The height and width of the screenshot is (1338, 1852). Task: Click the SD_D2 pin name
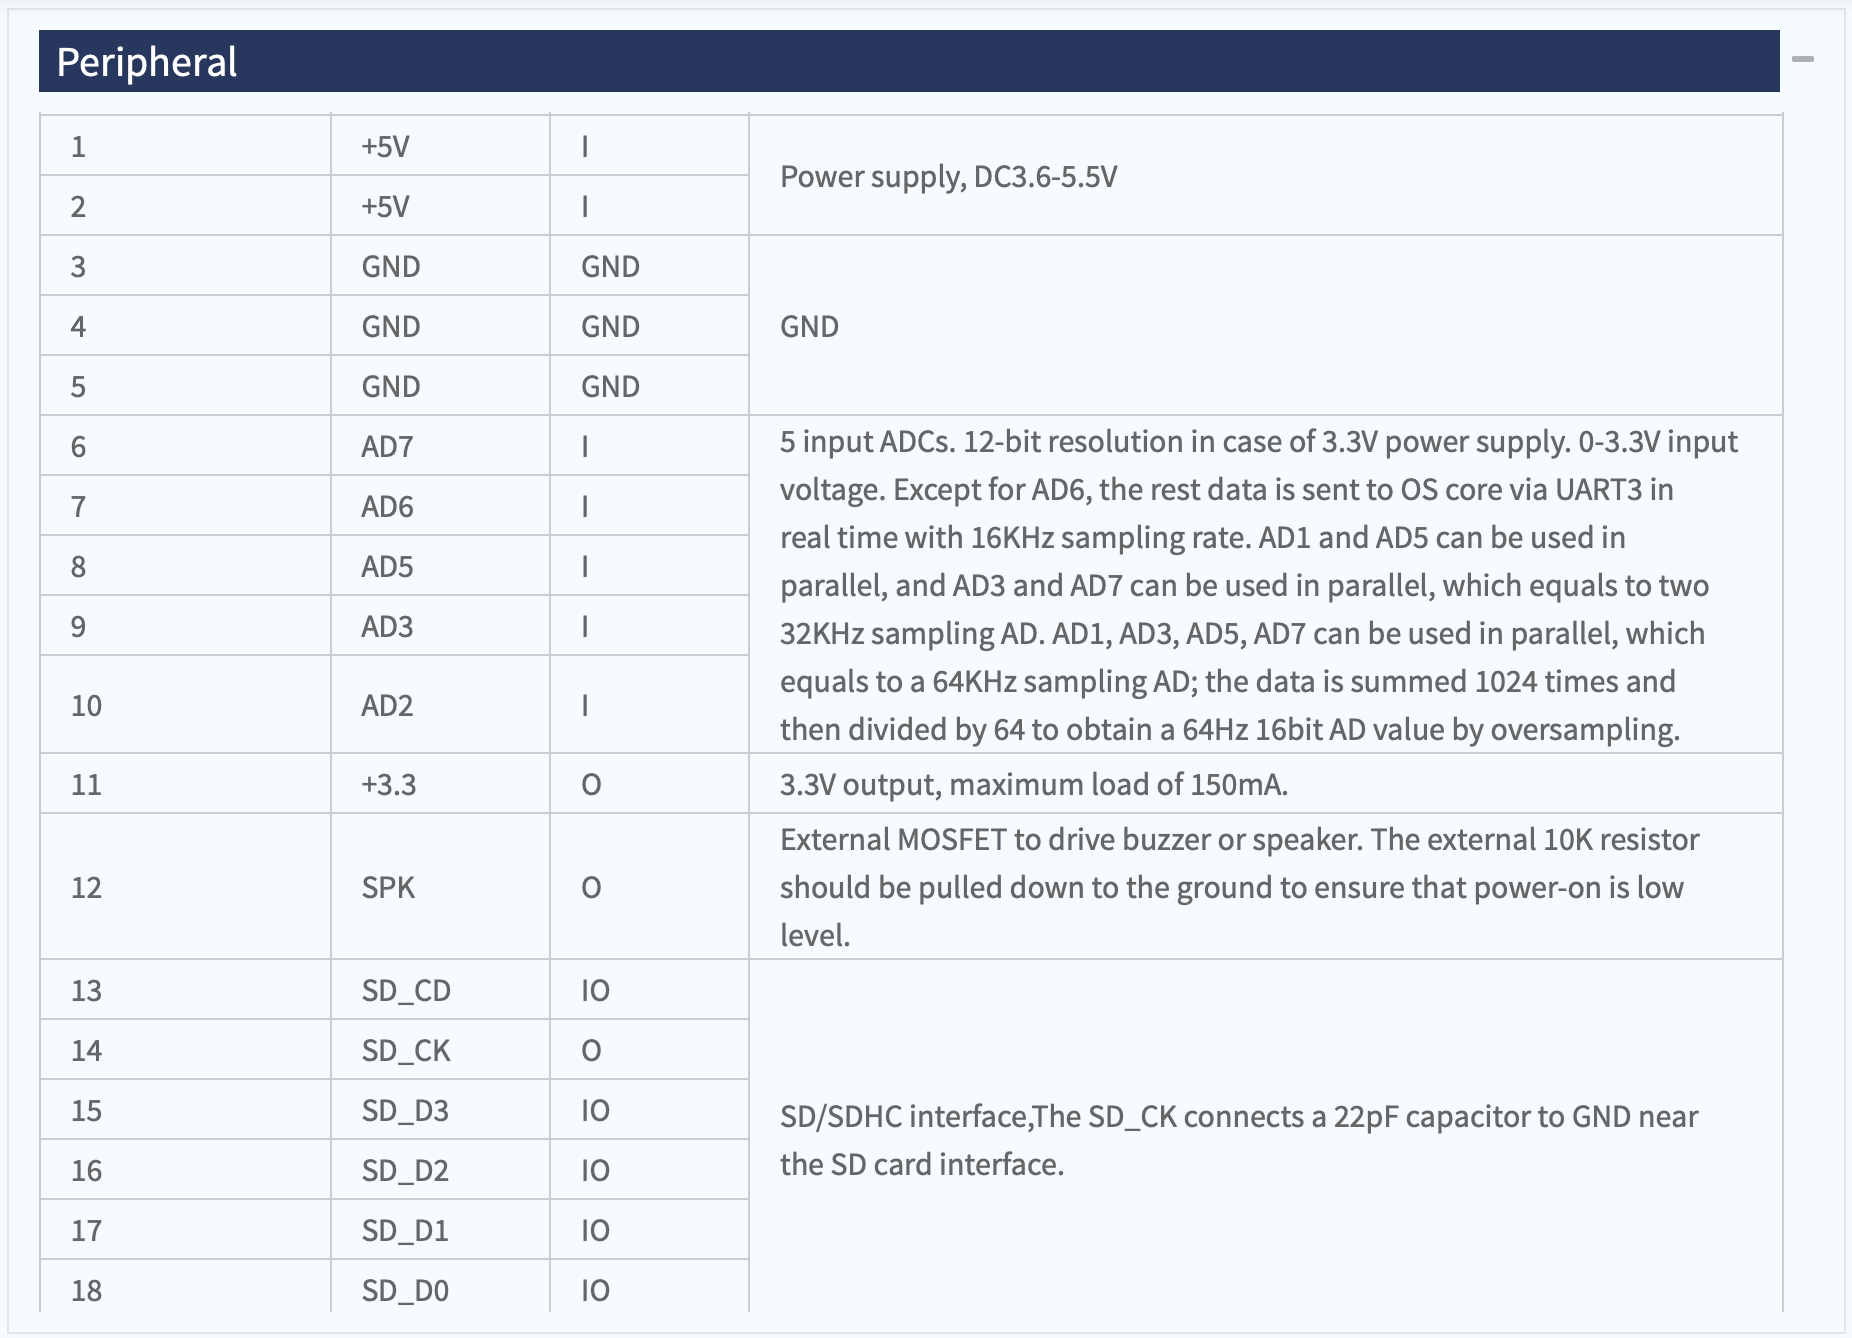point(405,1170)
